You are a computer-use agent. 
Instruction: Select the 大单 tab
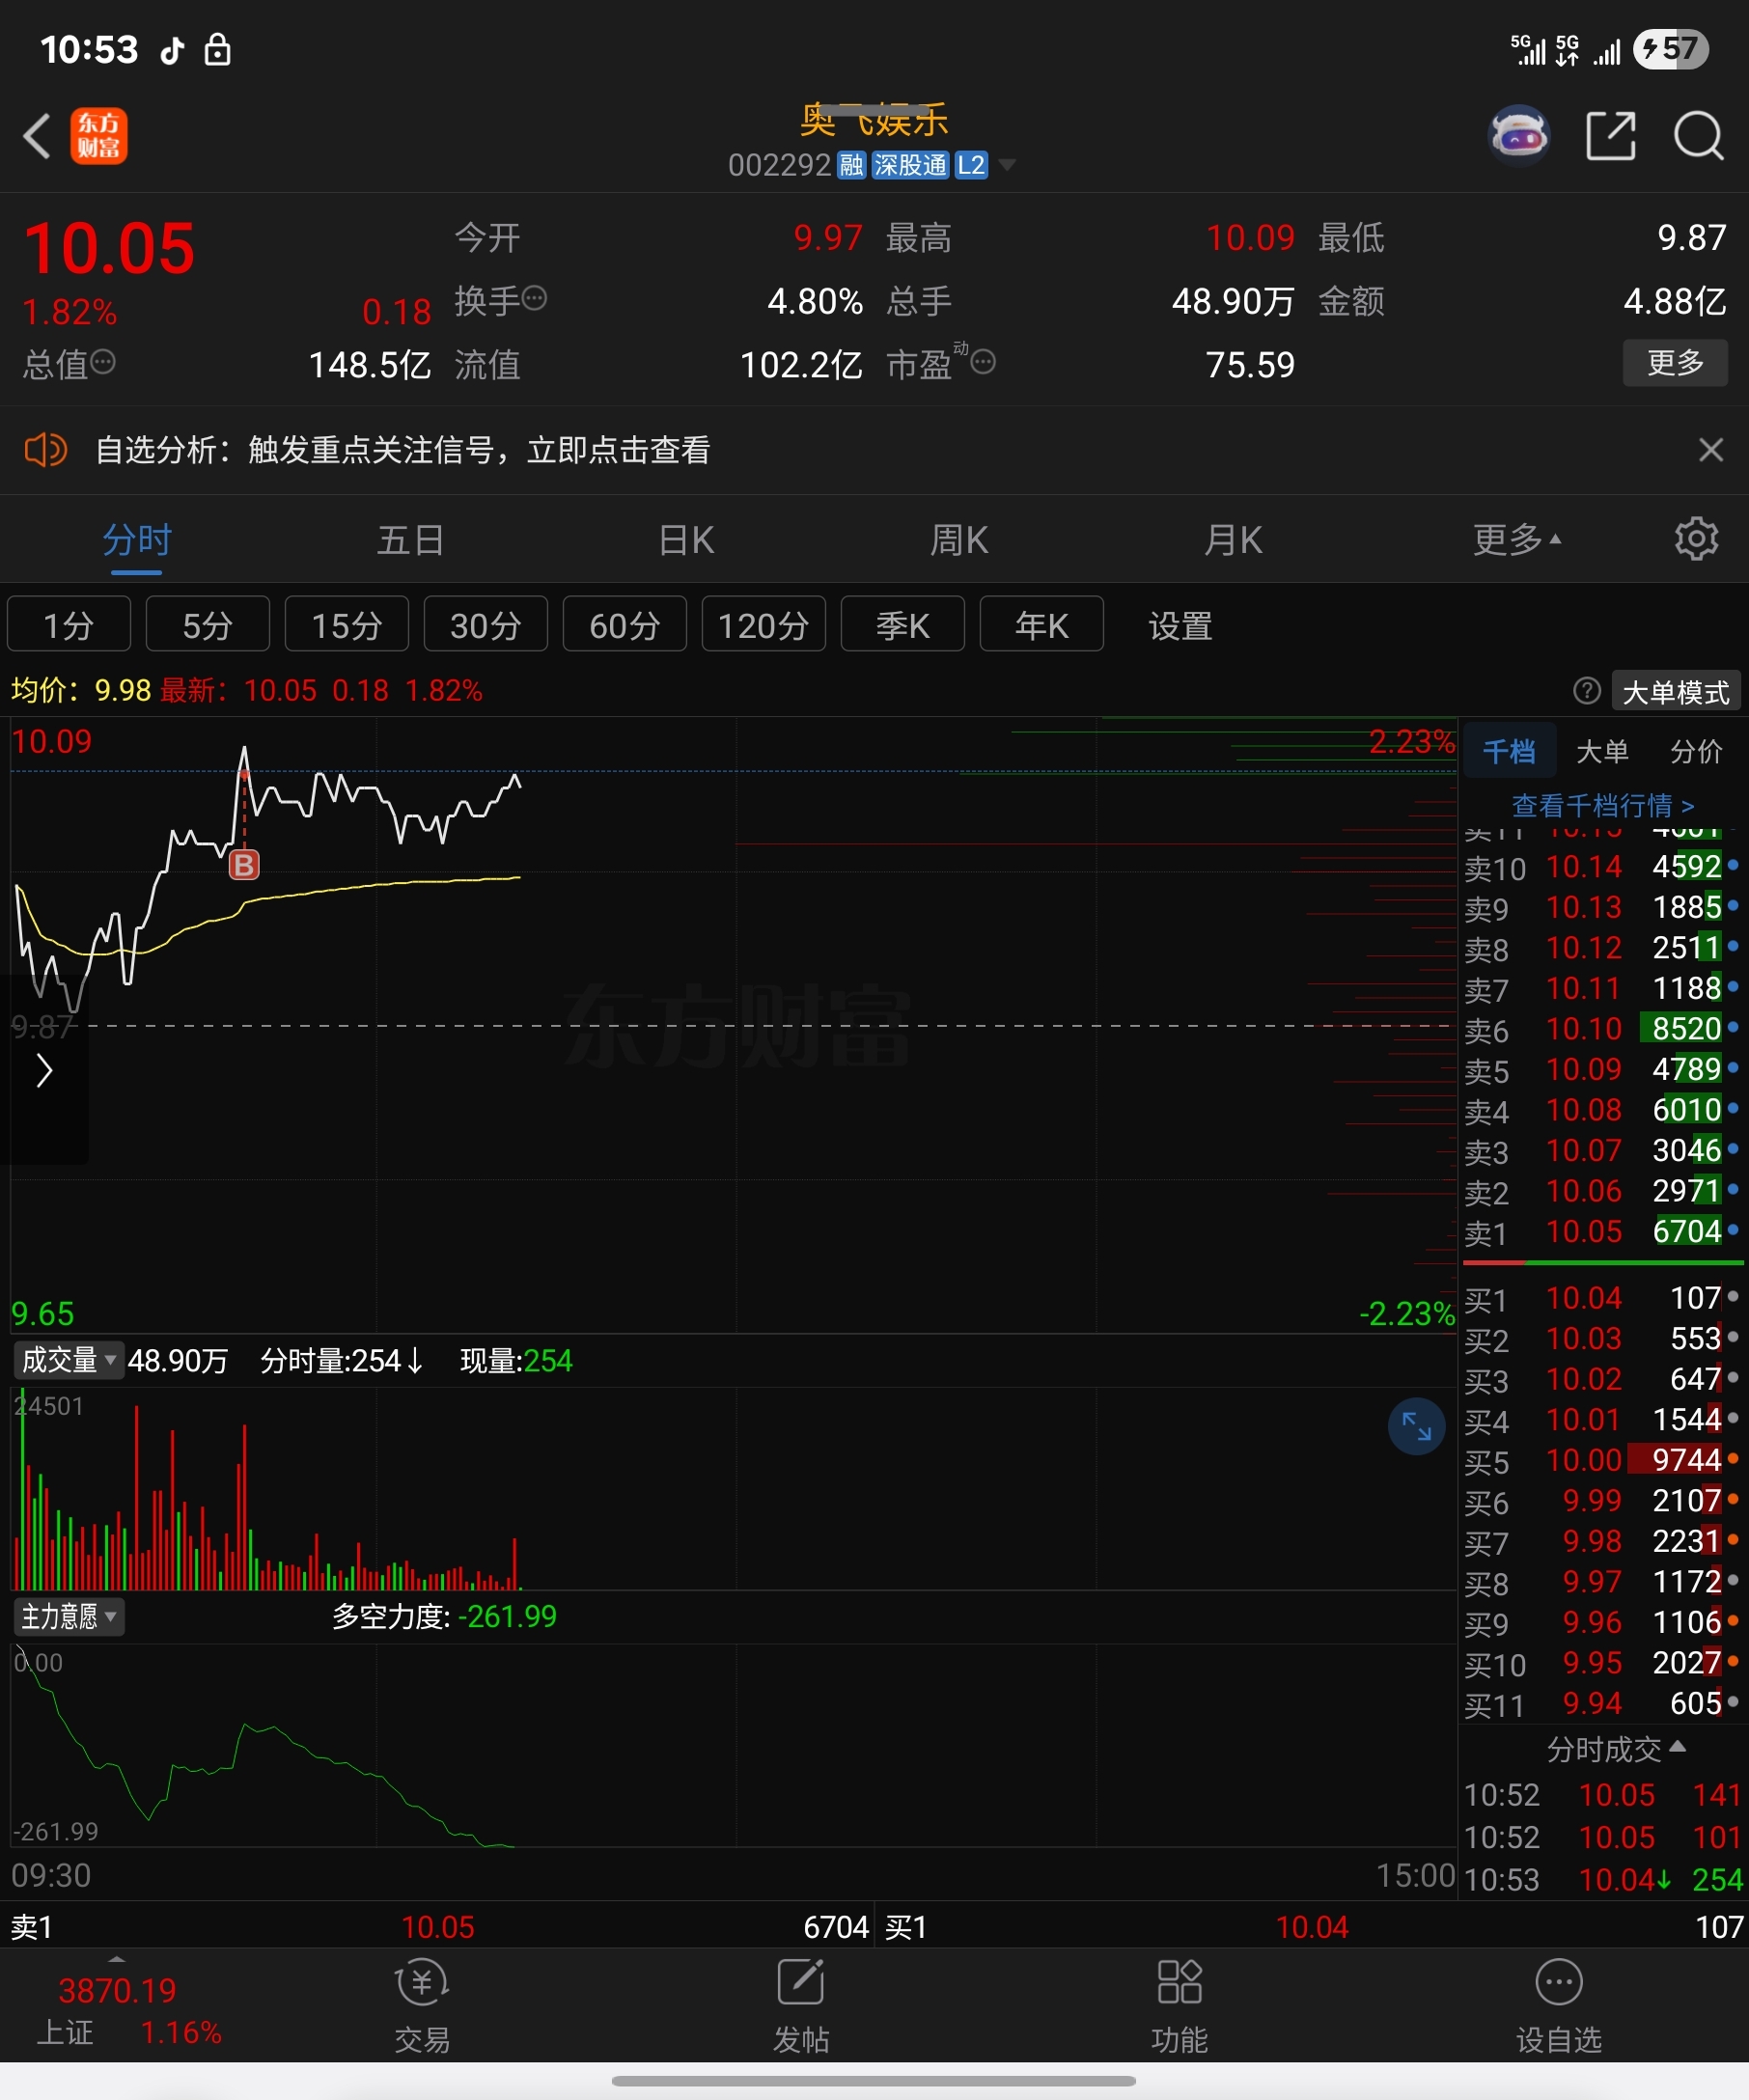pos(1602,751)
